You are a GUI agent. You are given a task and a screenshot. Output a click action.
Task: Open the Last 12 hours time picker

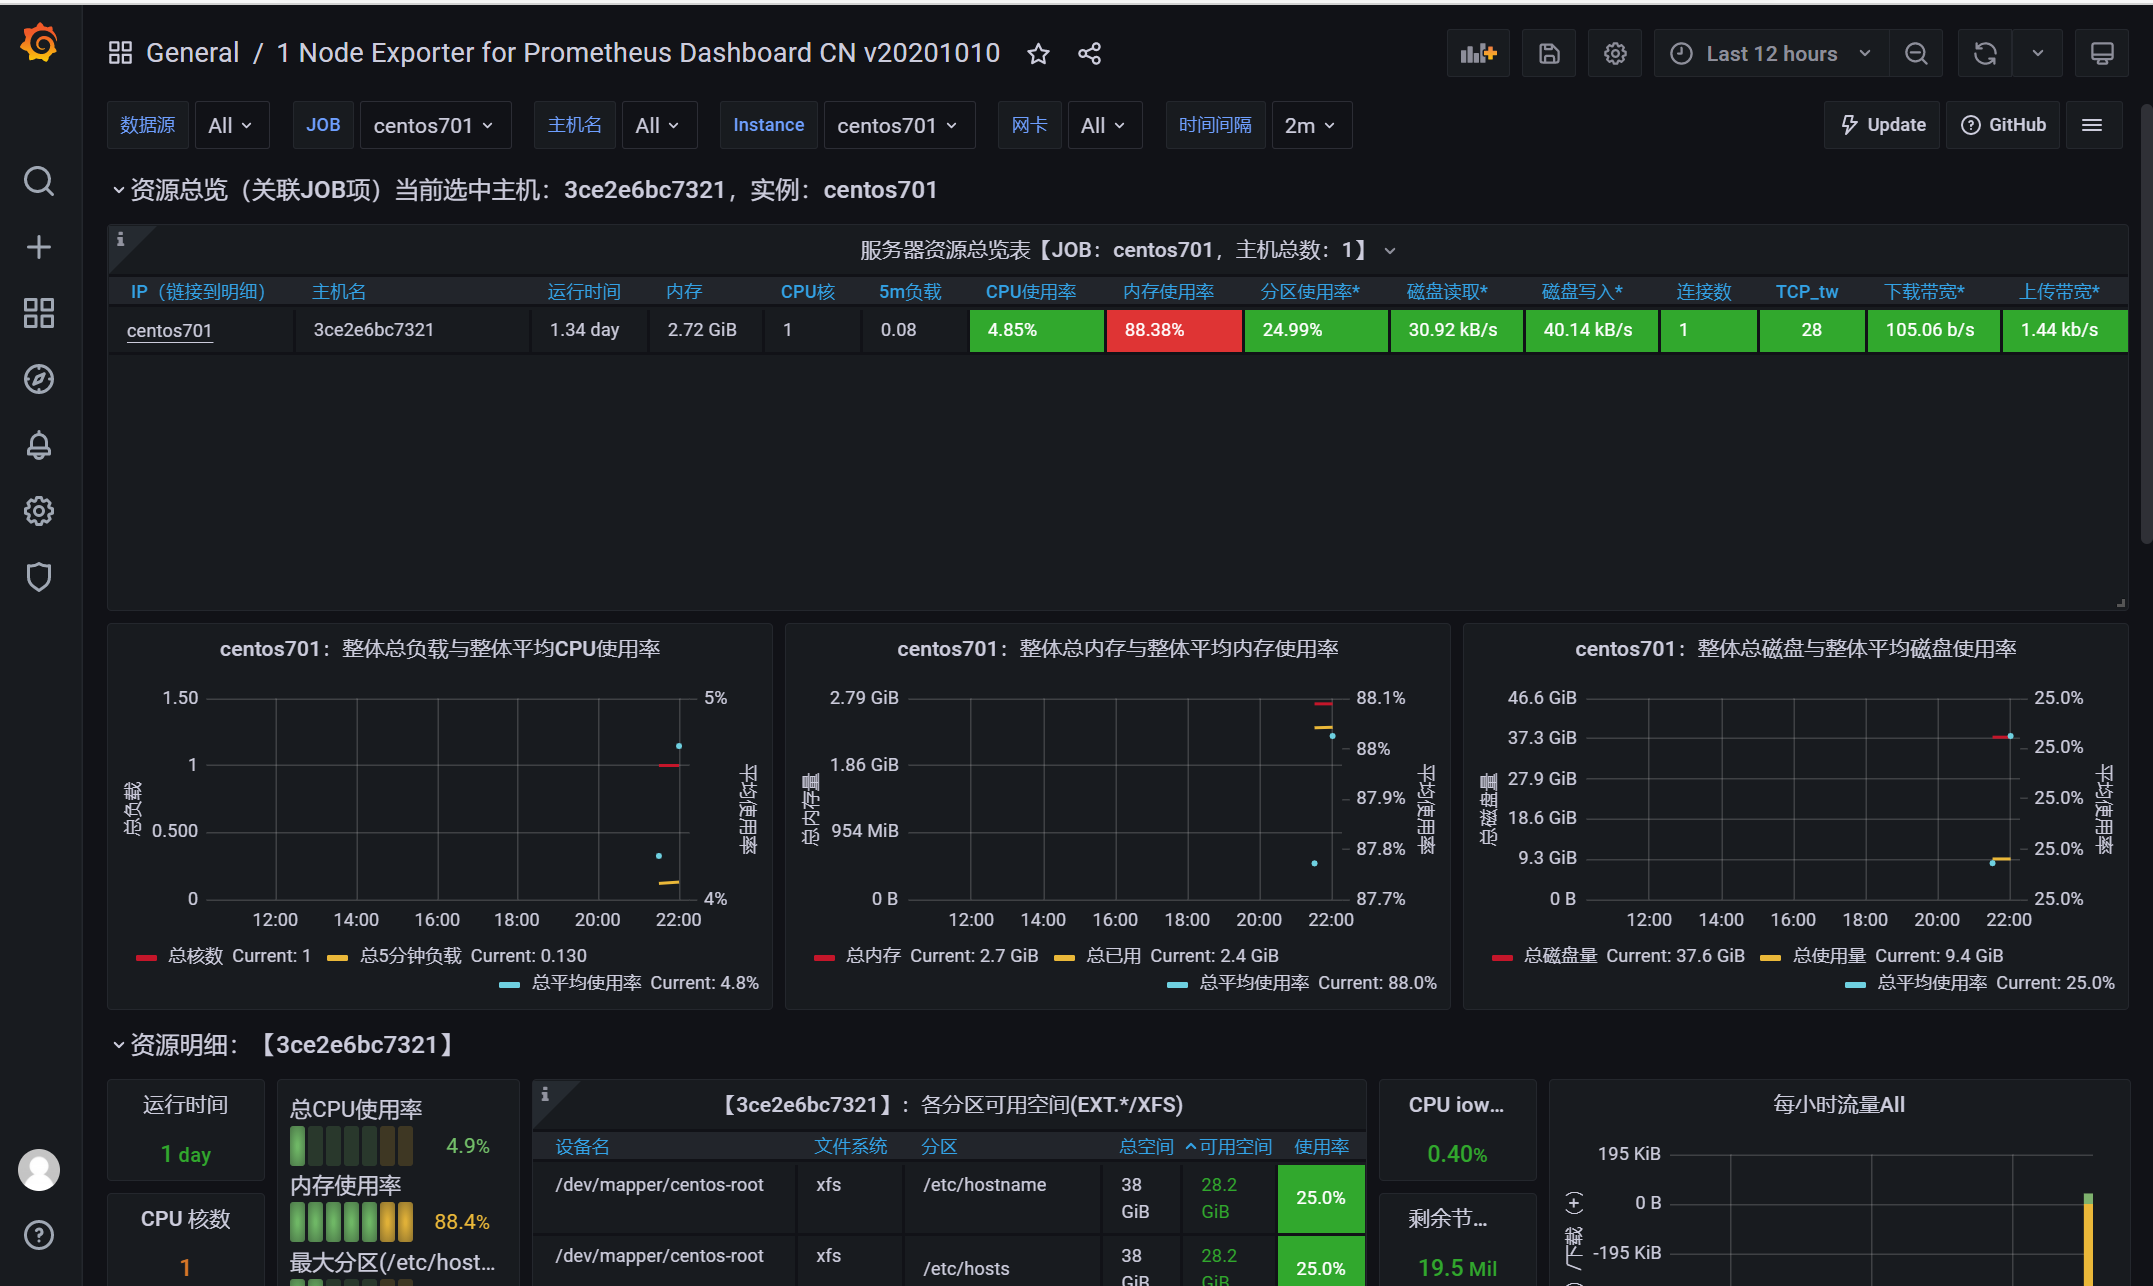point(1770,53)
